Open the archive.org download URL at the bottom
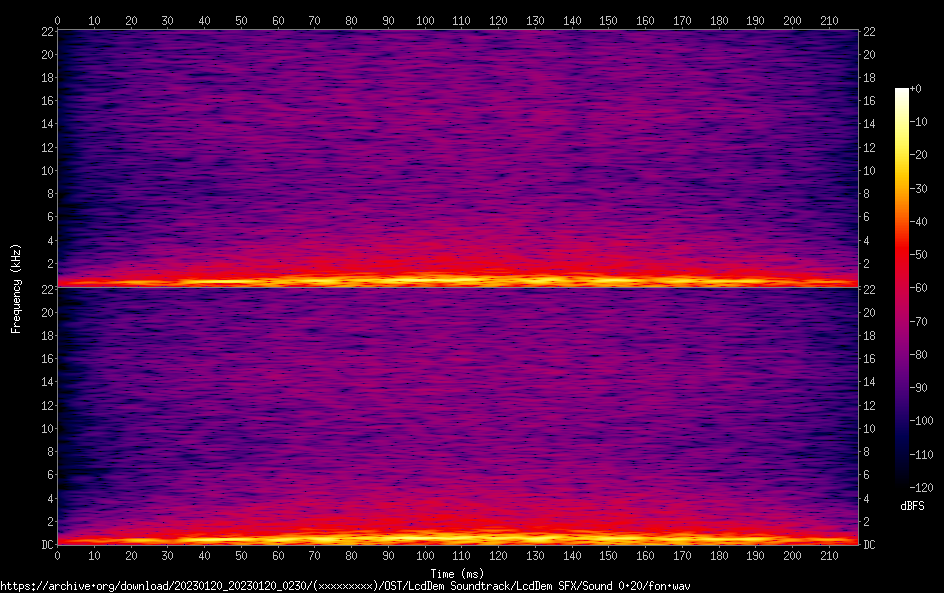Image resolution: width=944 pixels, height=593 pixels. (x=345, y=586)
